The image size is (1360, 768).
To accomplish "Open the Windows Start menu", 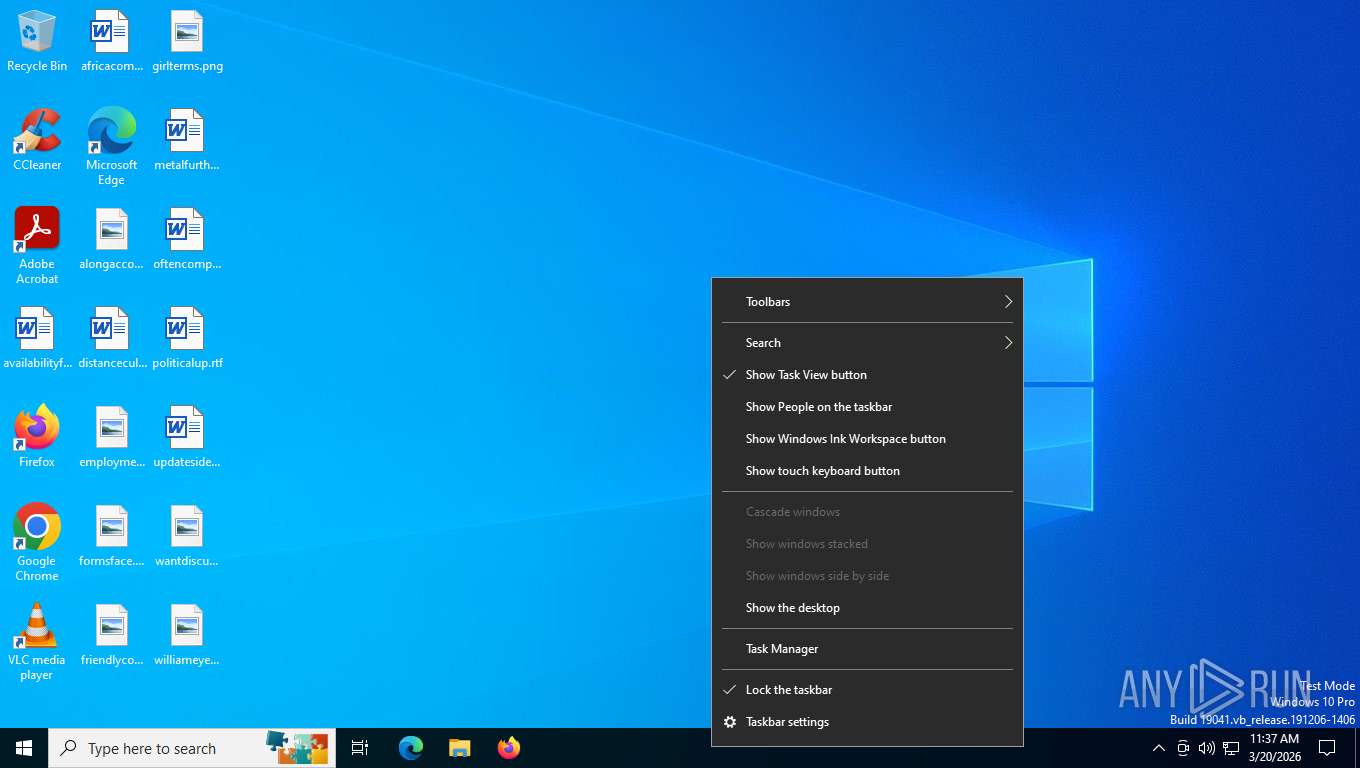I will [x=24, y=748].
